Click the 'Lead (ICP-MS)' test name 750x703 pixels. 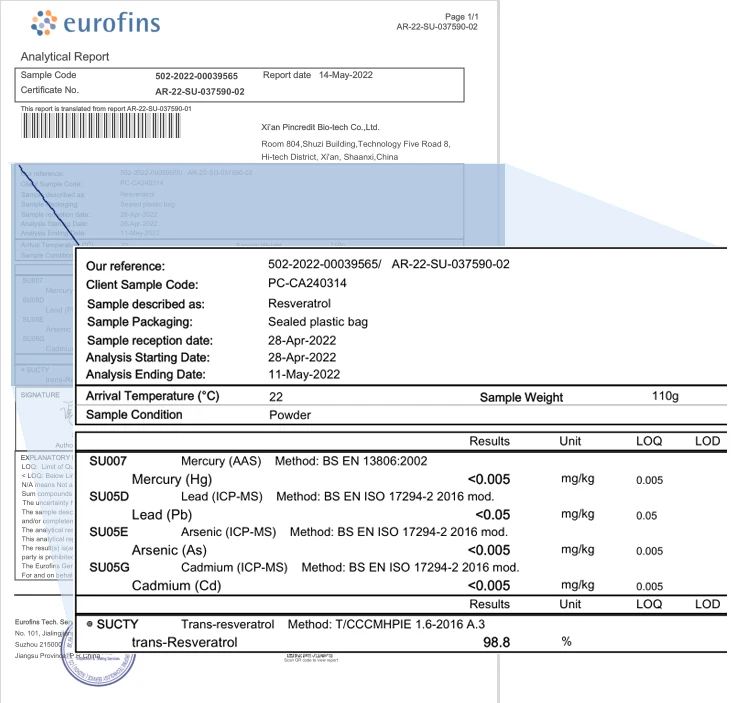(x=222, y=496)
